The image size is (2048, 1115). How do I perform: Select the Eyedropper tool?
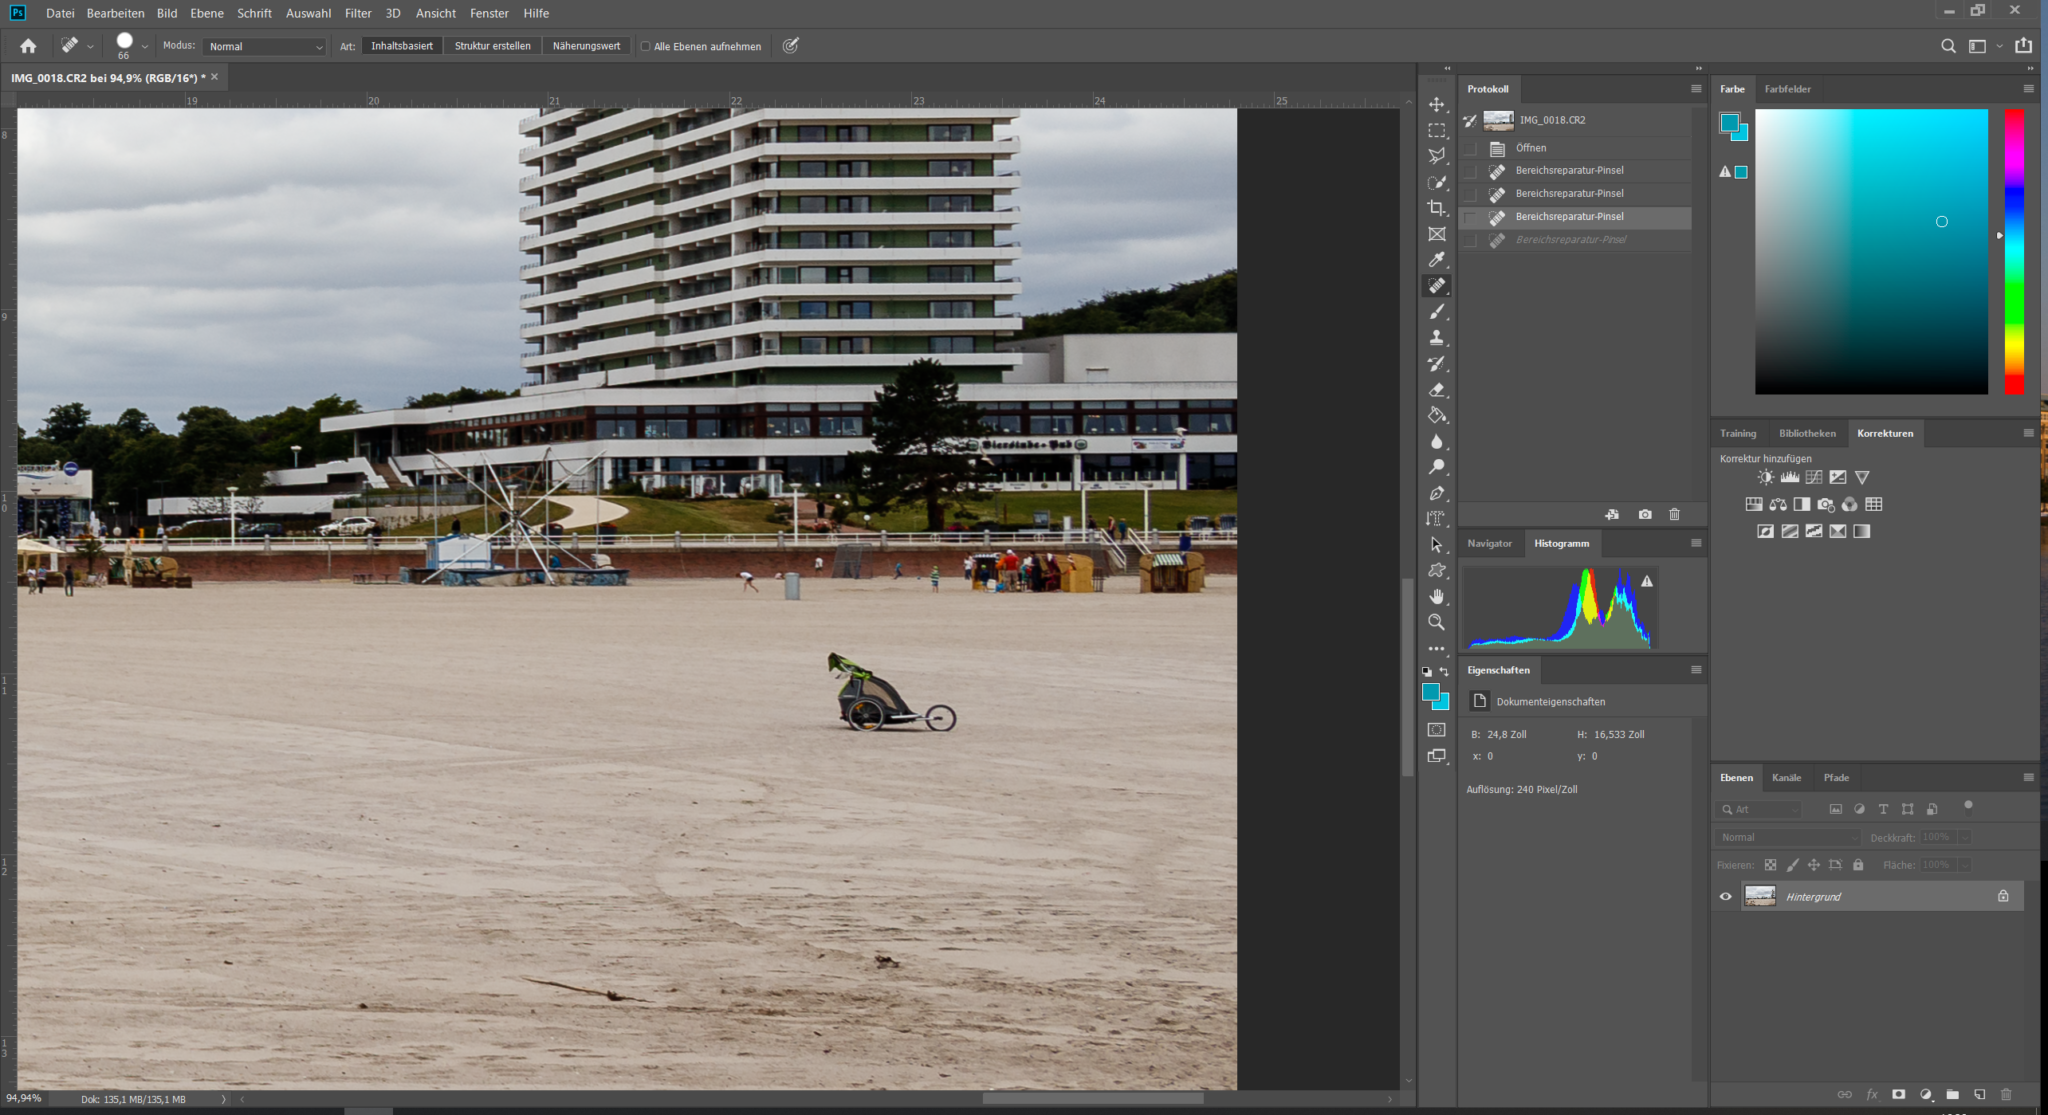[x=1437, y=260]
